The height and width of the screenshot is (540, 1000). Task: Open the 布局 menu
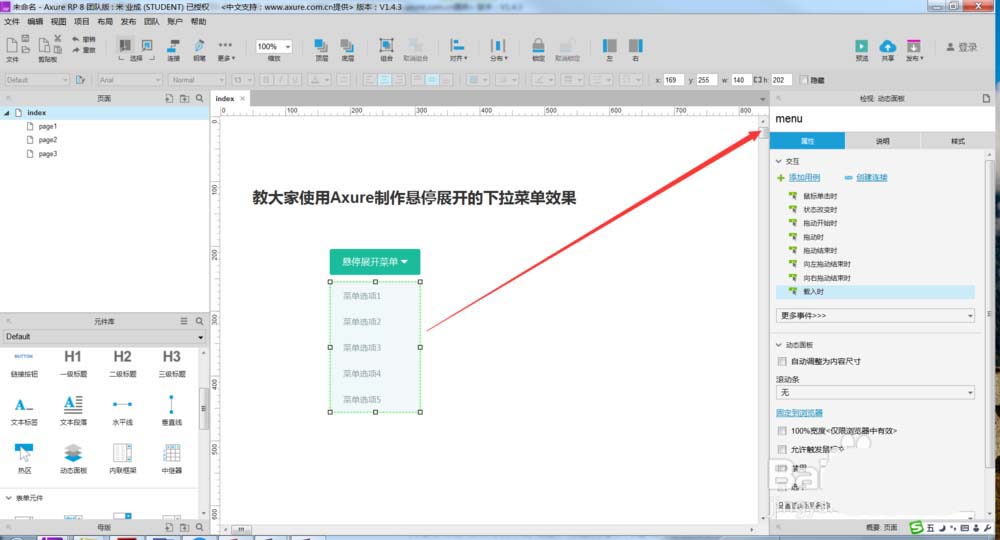point(105,22)
